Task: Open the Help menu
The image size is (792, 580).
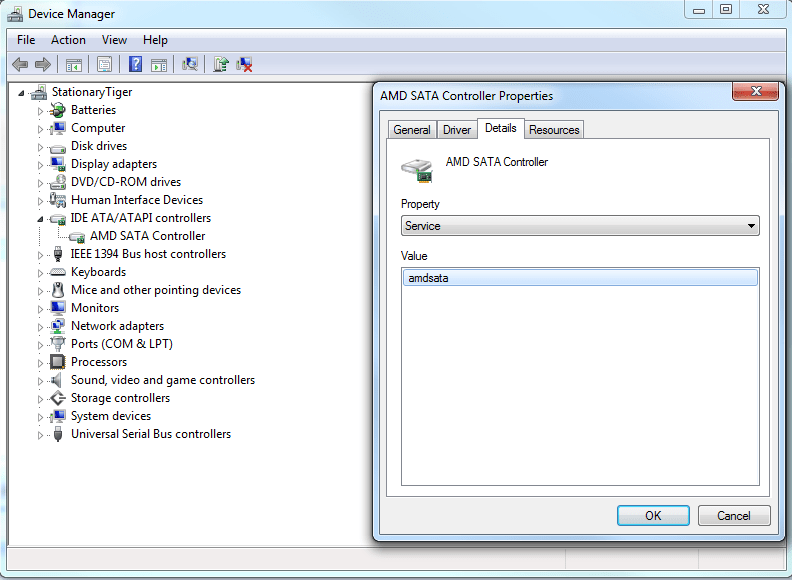Action: pos(155,40)
